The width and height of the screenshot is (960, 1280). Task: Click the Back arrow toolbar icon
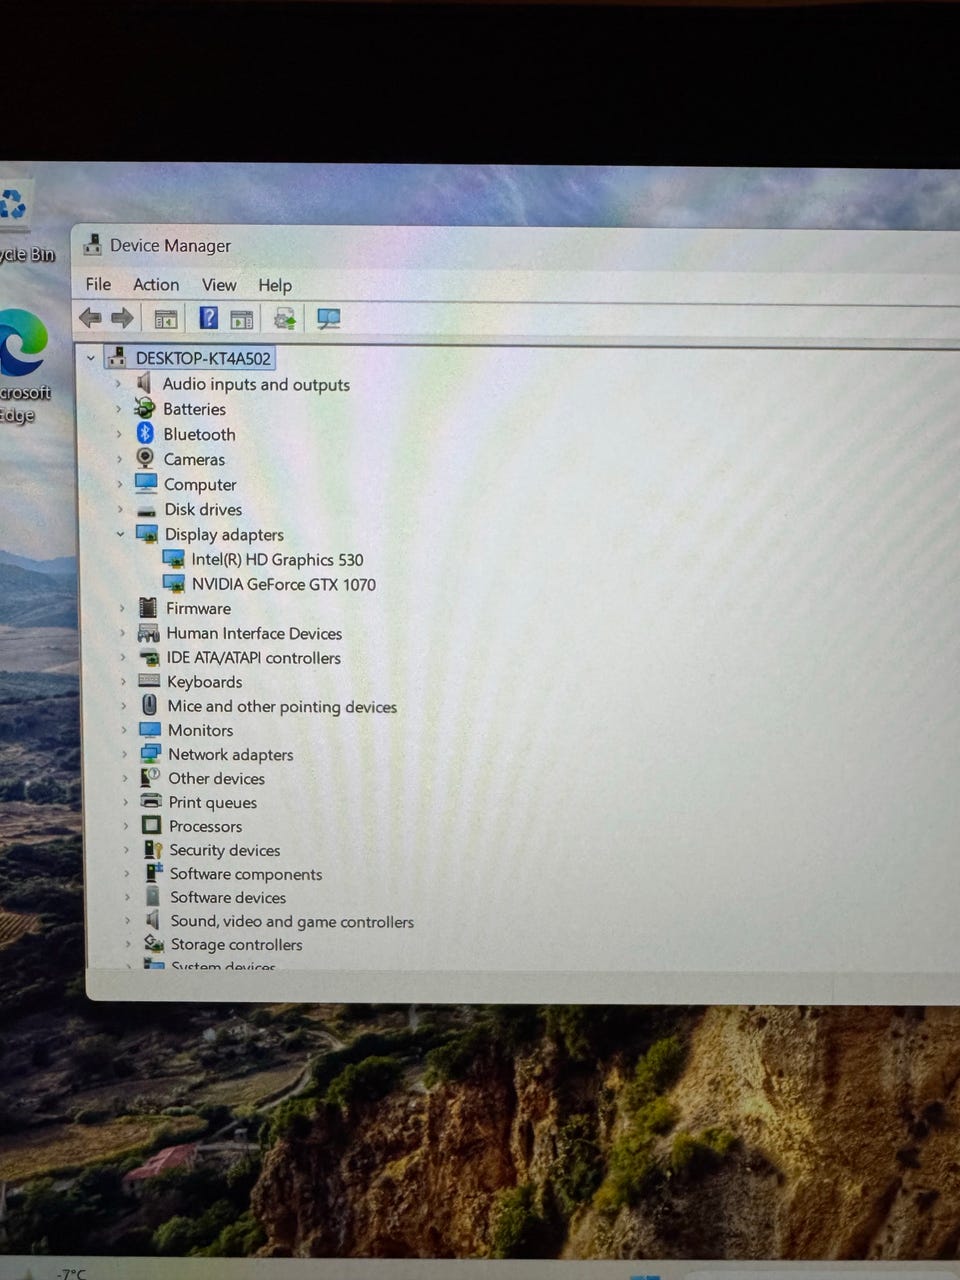pyautogui.click(x=90, y=318)
